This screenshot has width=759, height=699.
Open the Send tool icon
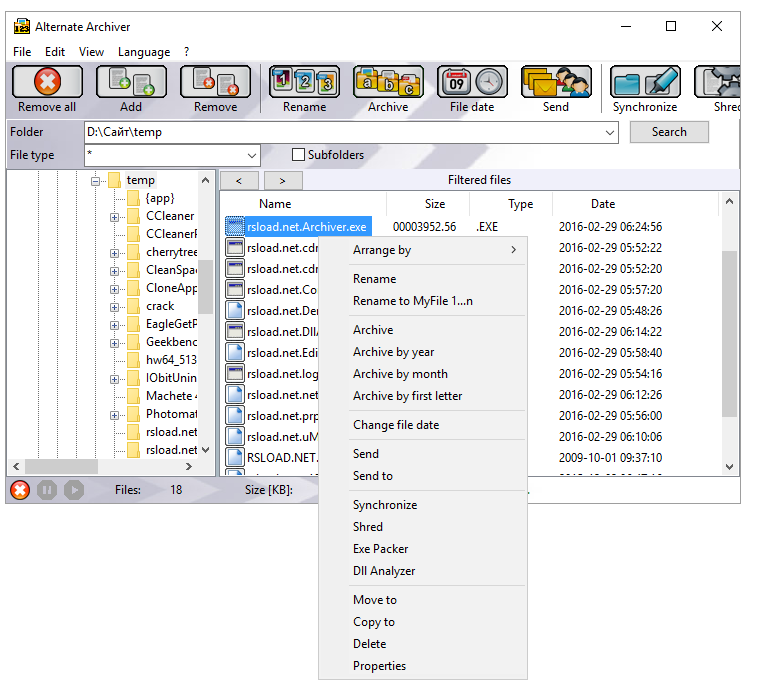[x=556, y=82]
